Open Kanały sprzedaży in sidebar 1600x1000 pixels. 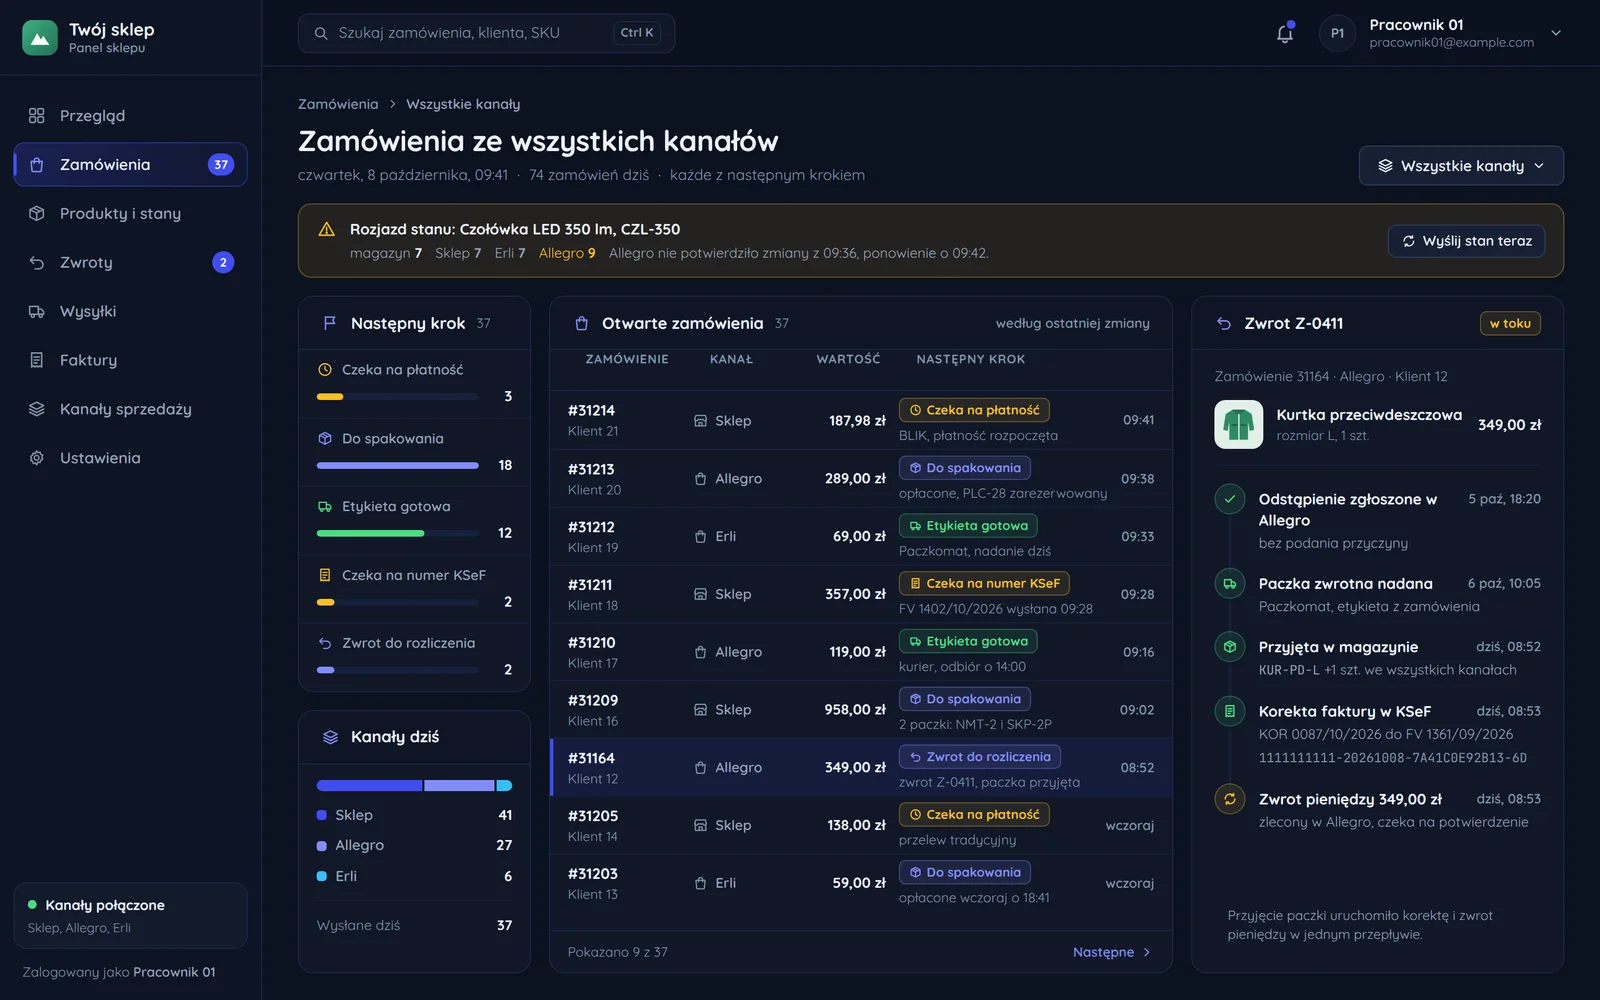pyautogui.click(x=130, y=409)
